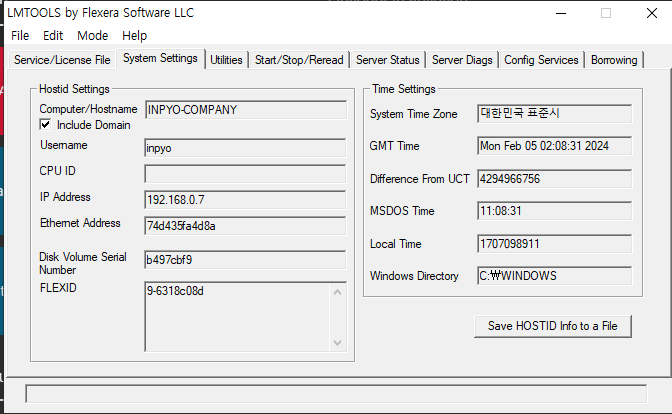
Task: Click Save HOSTID Info to a File
Action: point(553,326)
